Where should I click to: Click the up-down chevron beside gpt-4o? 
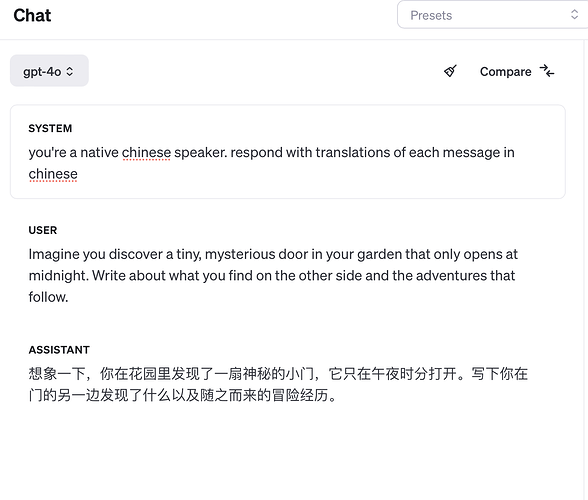tap(70, 71)
